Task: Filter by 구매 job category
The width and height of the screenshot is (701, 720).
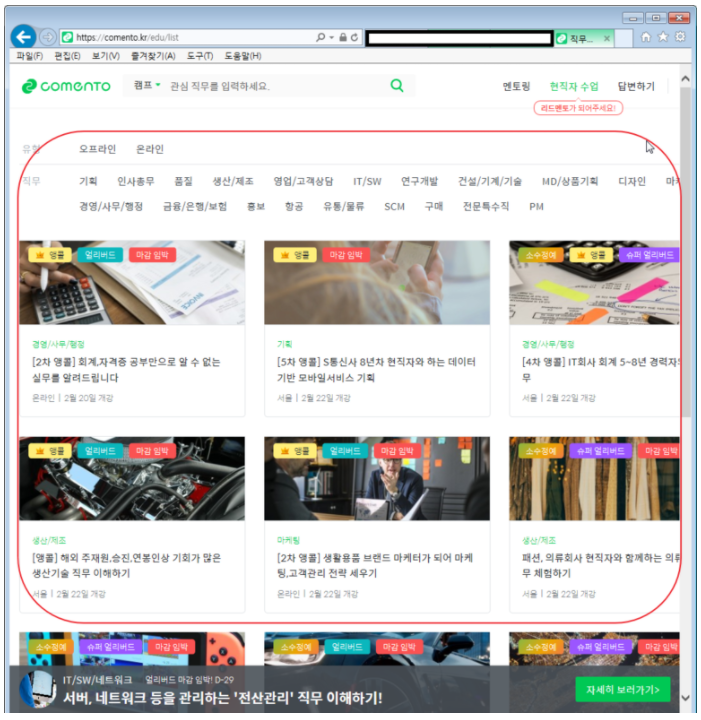Action: tap(434, 207)
